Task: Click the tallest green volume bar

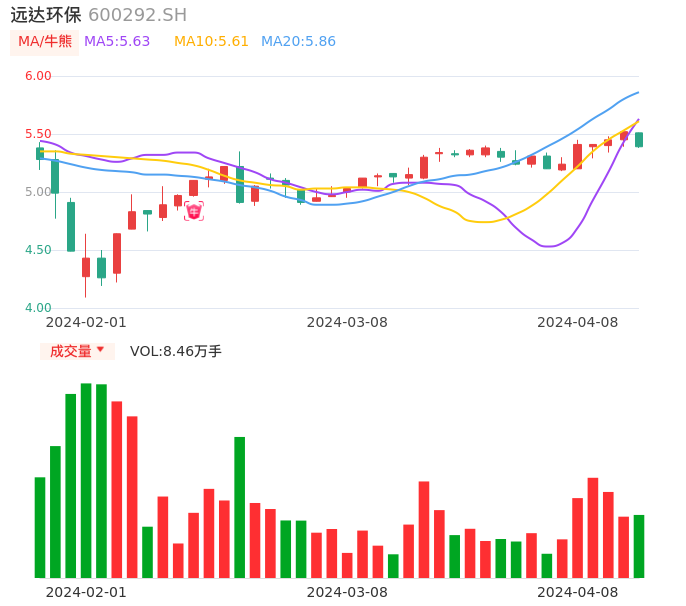Action: point(86,480)
